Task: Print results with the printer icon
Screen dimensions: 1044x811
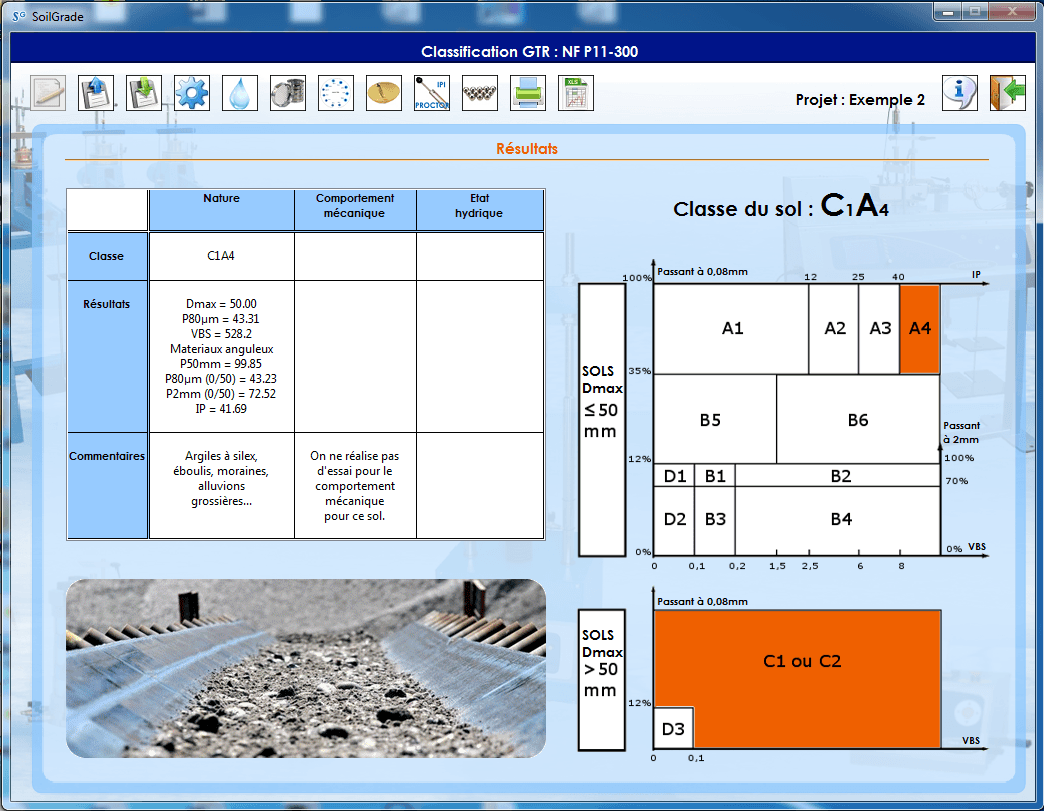Action: 527,93
